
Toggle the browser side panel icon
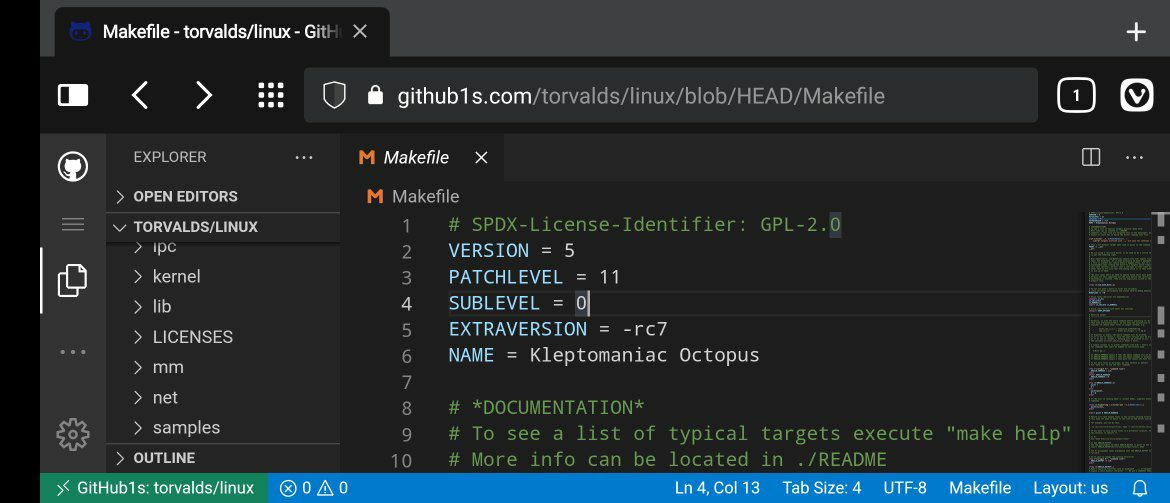[72, 96]
